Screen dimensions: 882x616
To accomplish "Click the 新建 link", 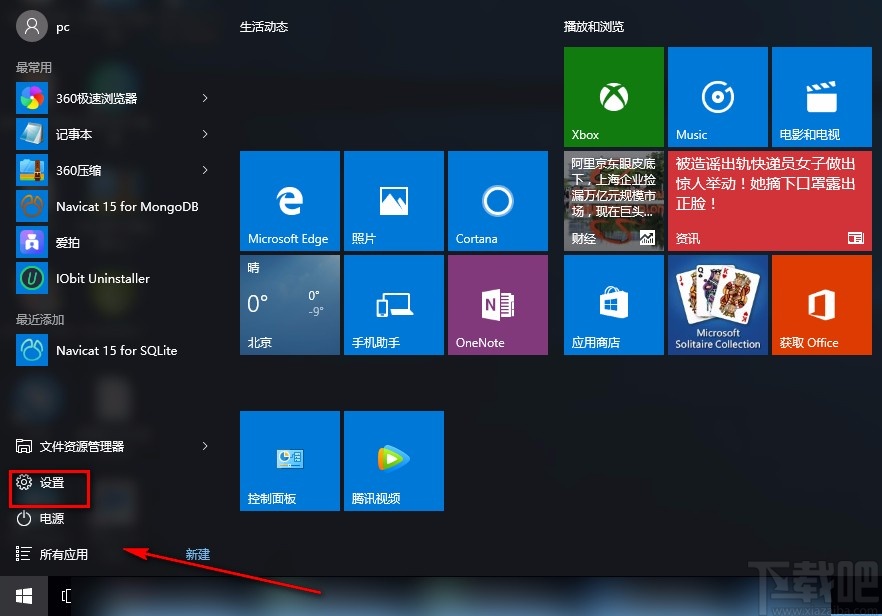I will pos(196,554).
